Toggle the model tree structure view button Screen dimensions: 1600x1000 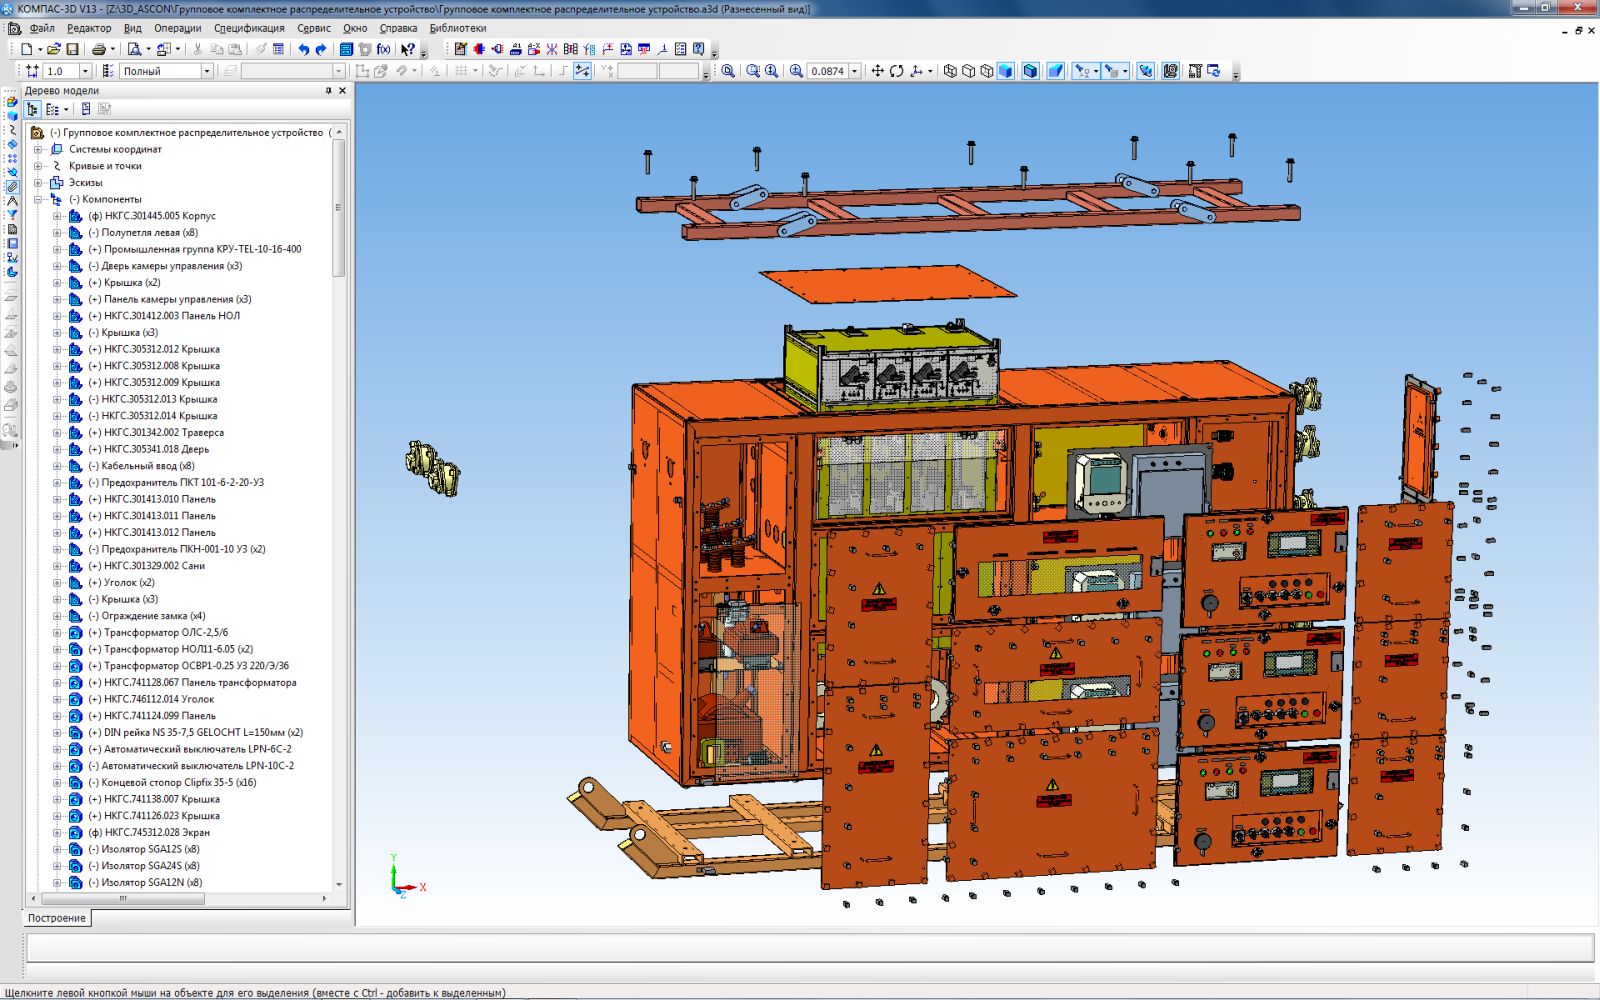[33, 109]
